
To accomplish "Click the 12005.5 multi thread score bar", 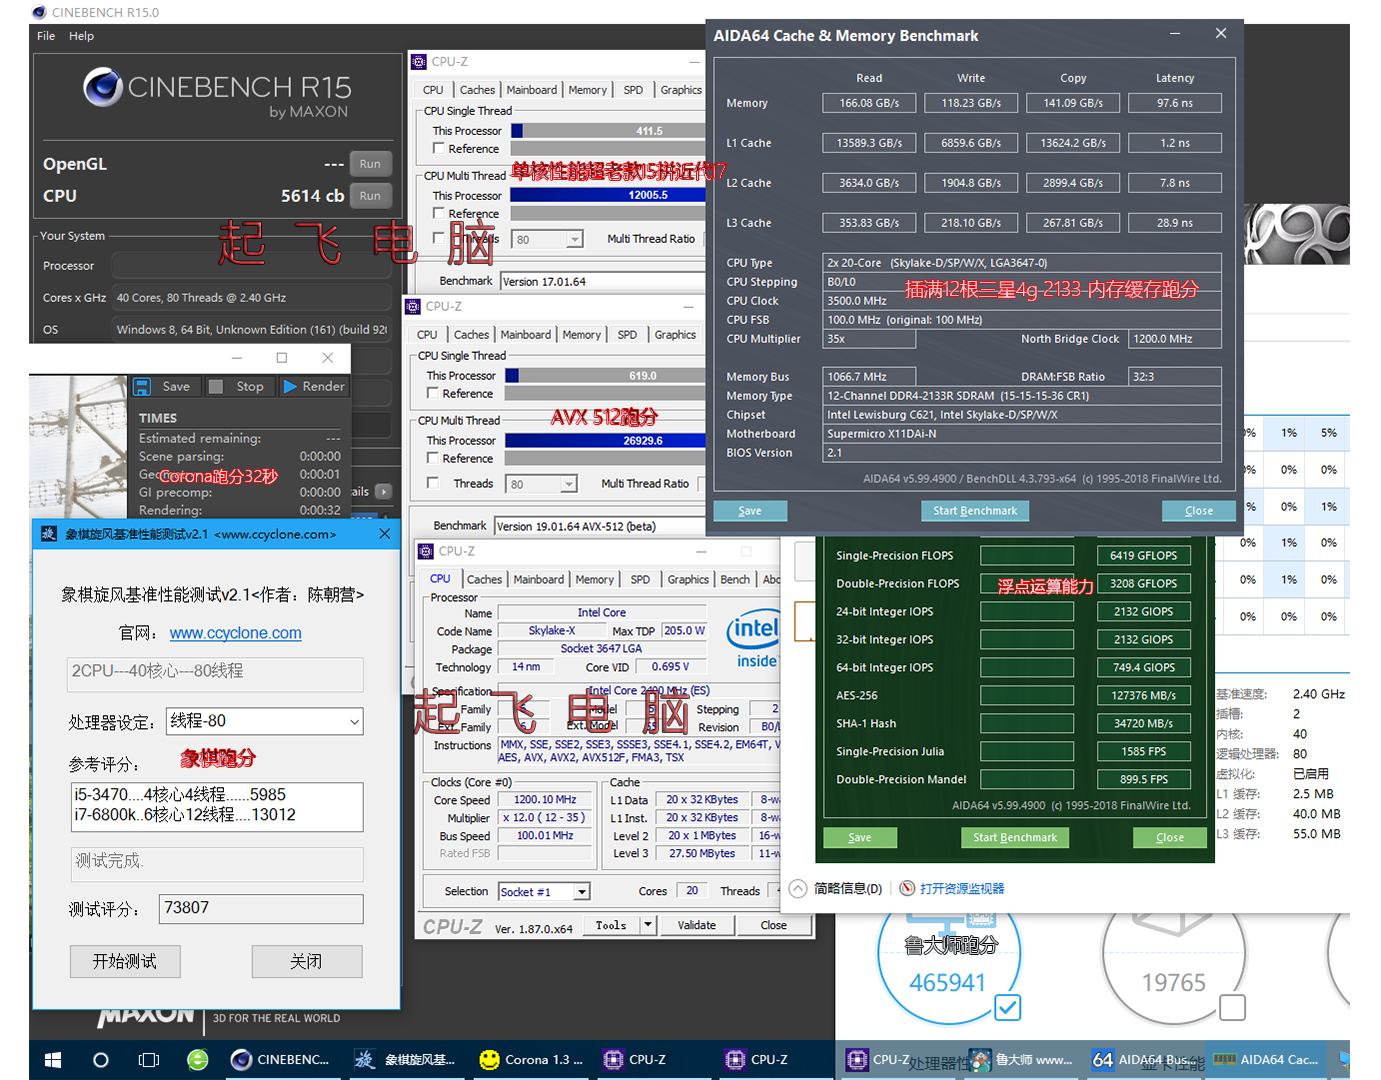I will 609,196.
